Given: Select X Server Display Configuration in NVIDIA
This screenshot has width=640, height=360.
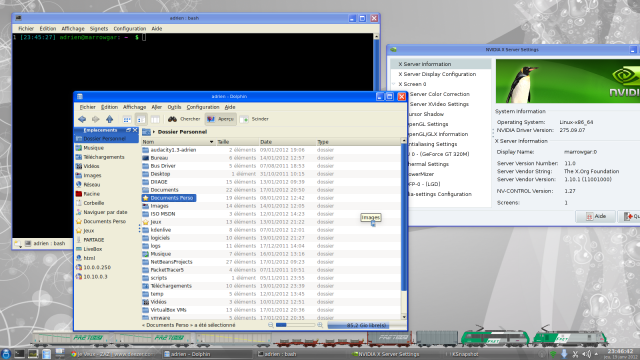Looking at the screenshot, I should pos(437,74).
